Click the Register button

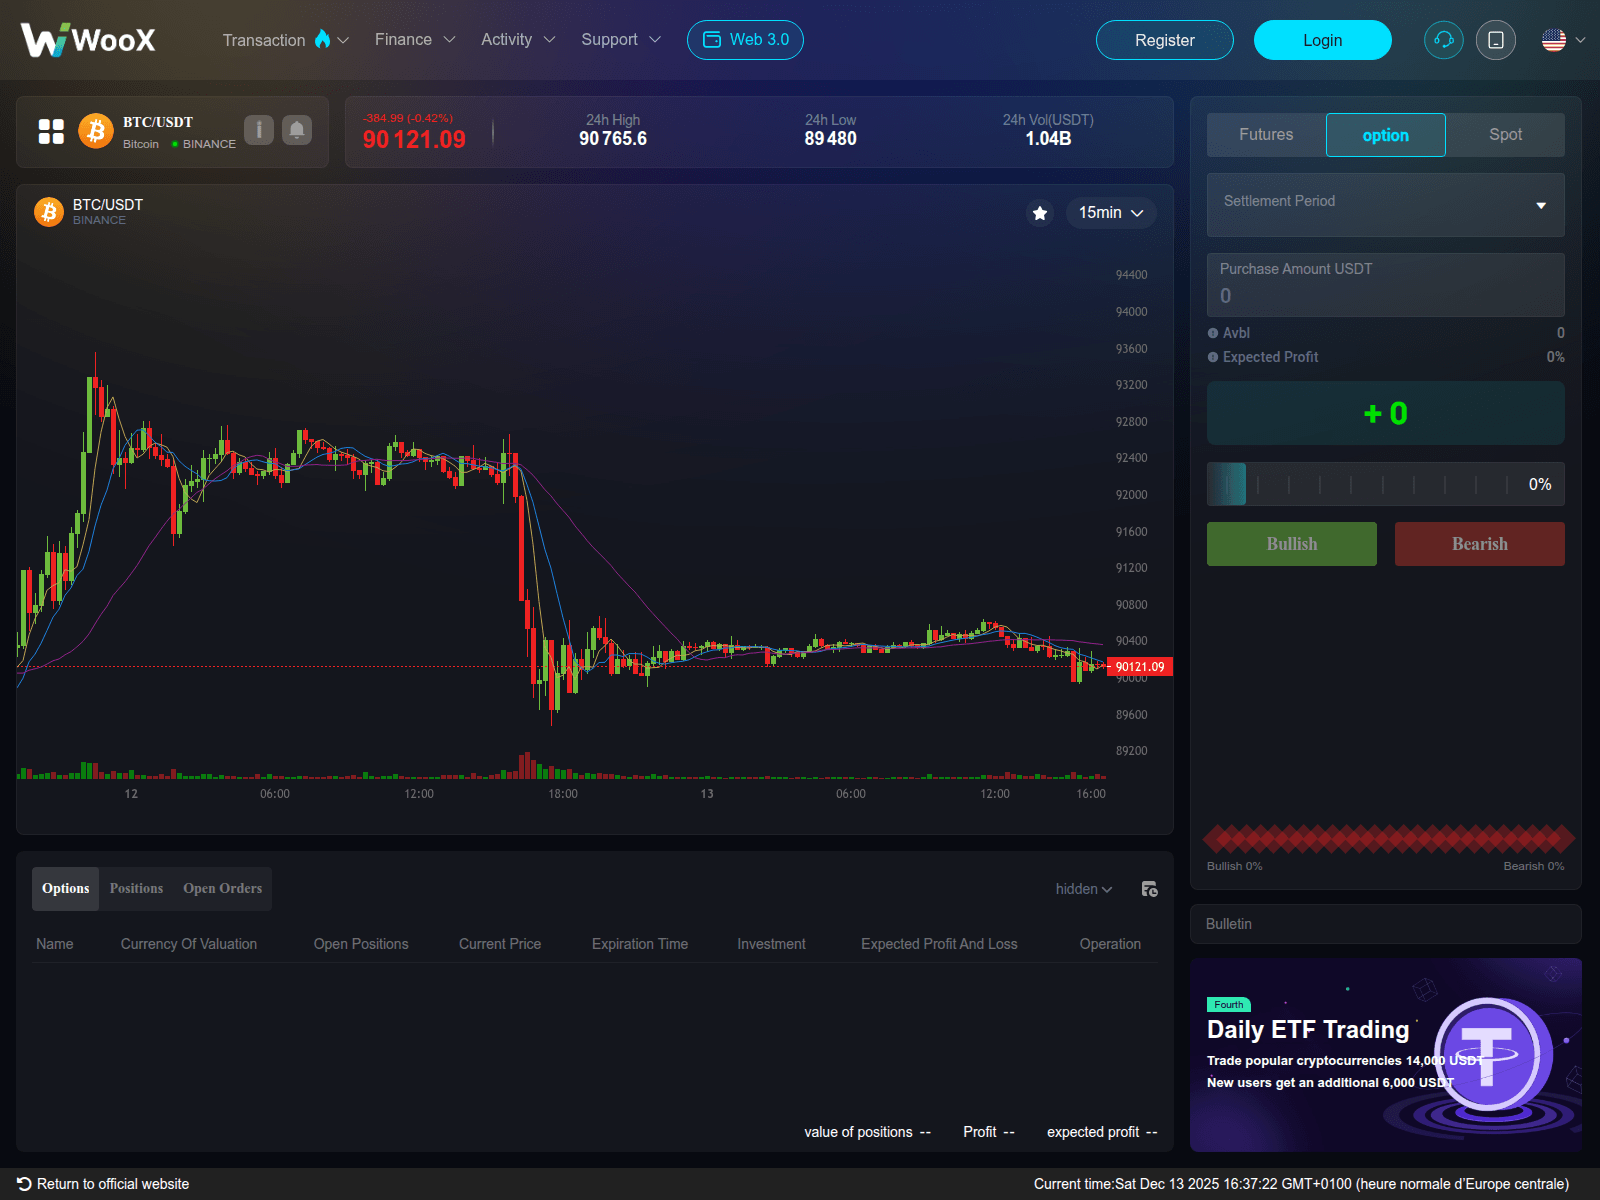(1165, 40)
